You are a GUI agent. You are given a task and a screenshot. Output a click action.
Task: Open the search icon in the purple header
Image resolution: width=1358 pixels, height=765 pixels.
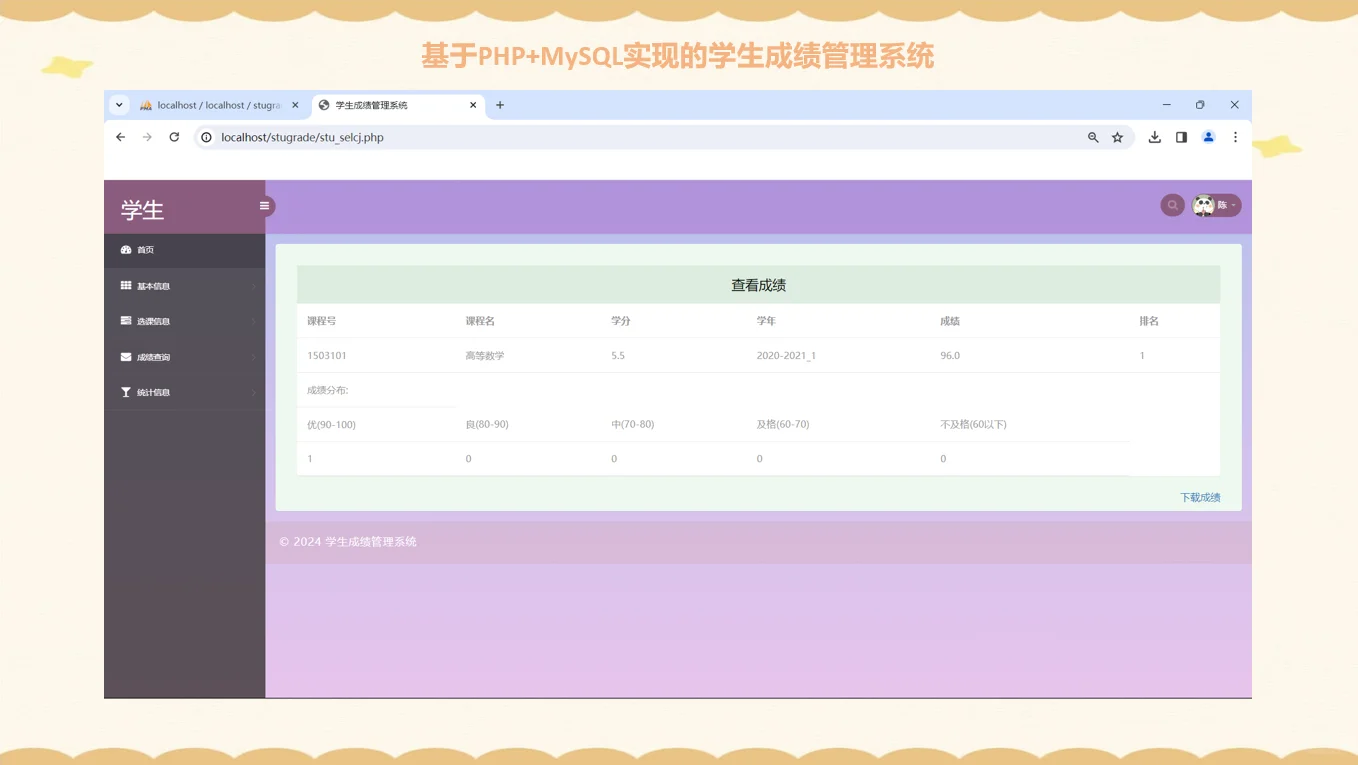[x=1172, y=204]
